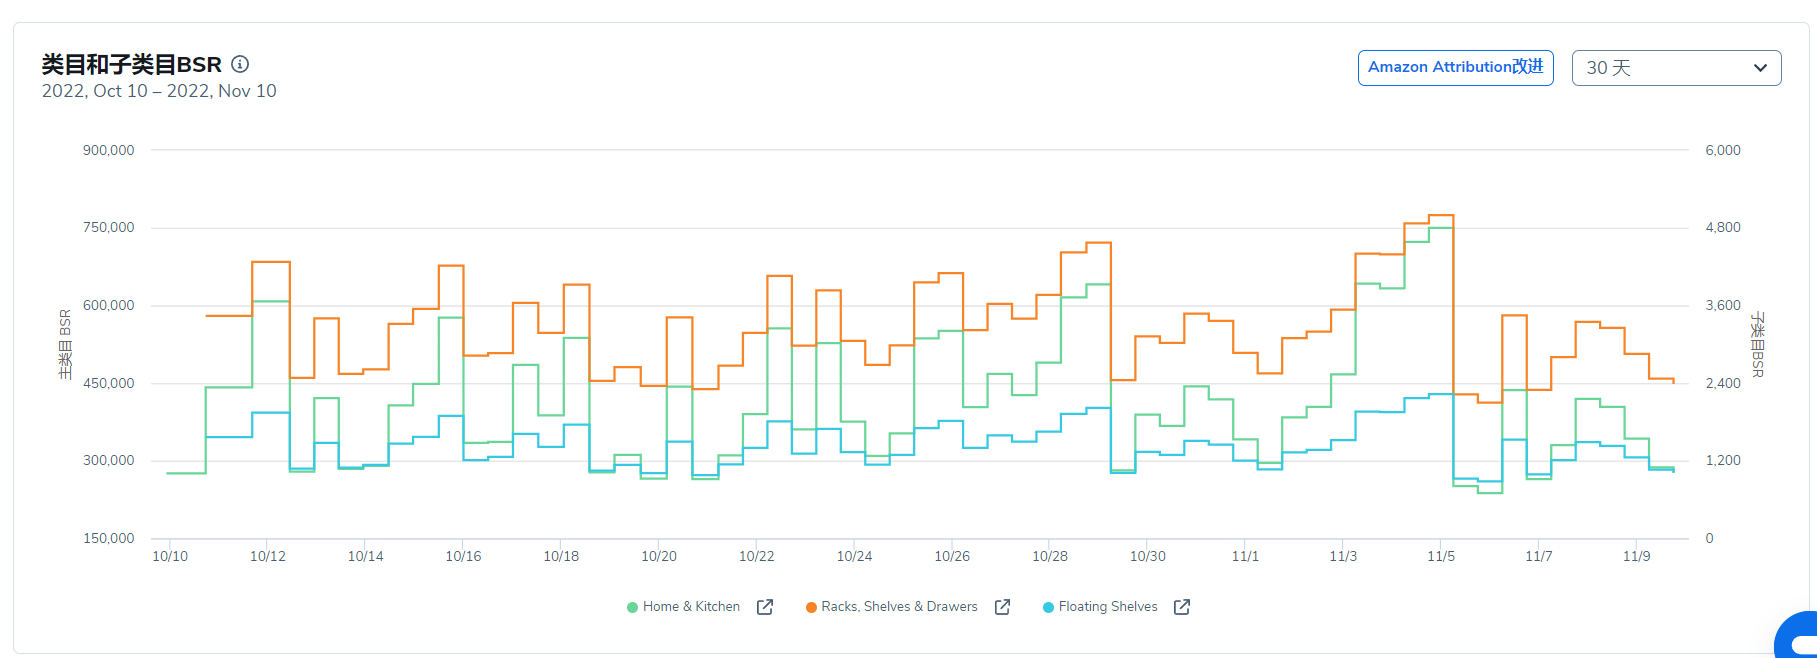
Task: Toggle Home & Kitchen series in legend
Action: coord(691,607)
